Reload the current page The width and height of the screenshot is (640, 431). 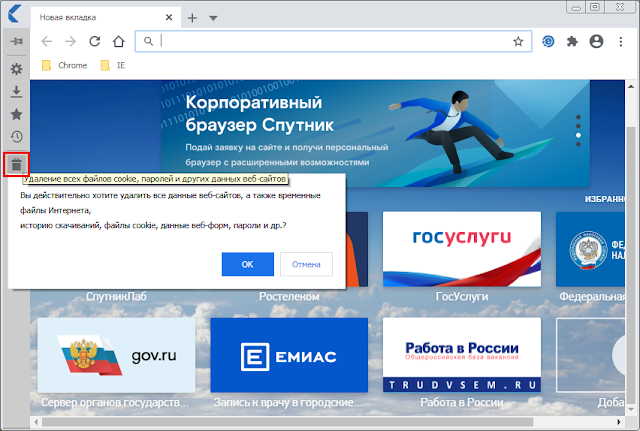click(95, 41)
